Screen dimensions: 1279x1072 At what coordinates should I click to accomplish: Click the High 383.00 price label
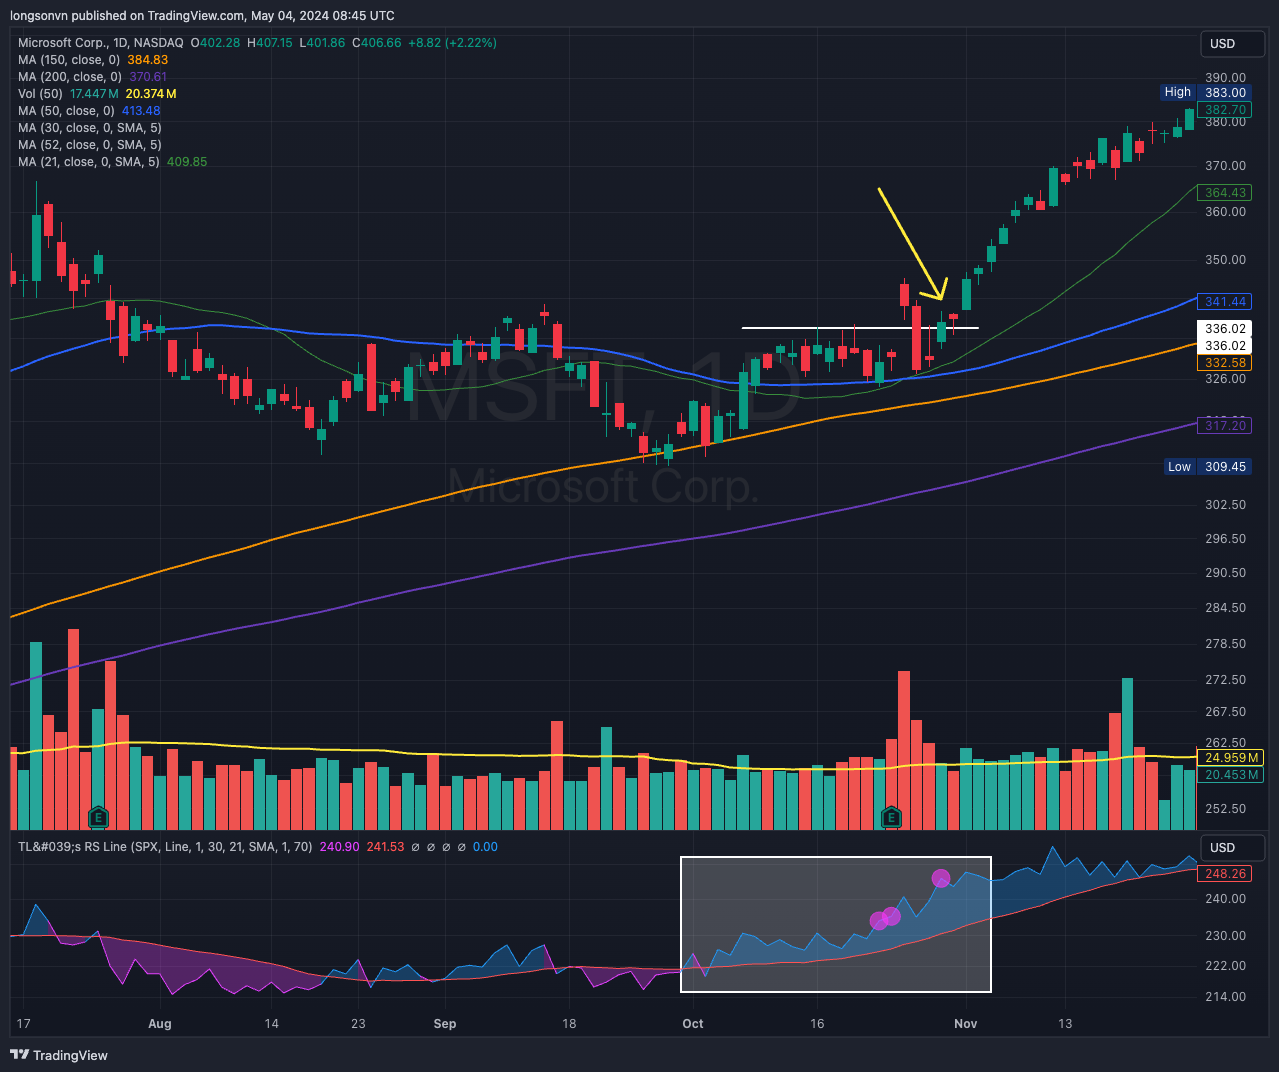click(1204, 92)
